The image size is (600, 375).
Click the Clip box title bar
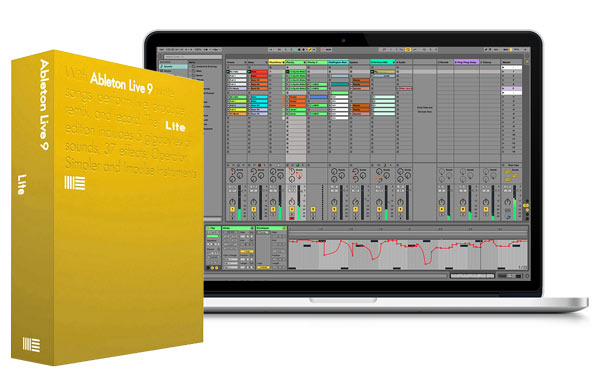pos(214,228)
